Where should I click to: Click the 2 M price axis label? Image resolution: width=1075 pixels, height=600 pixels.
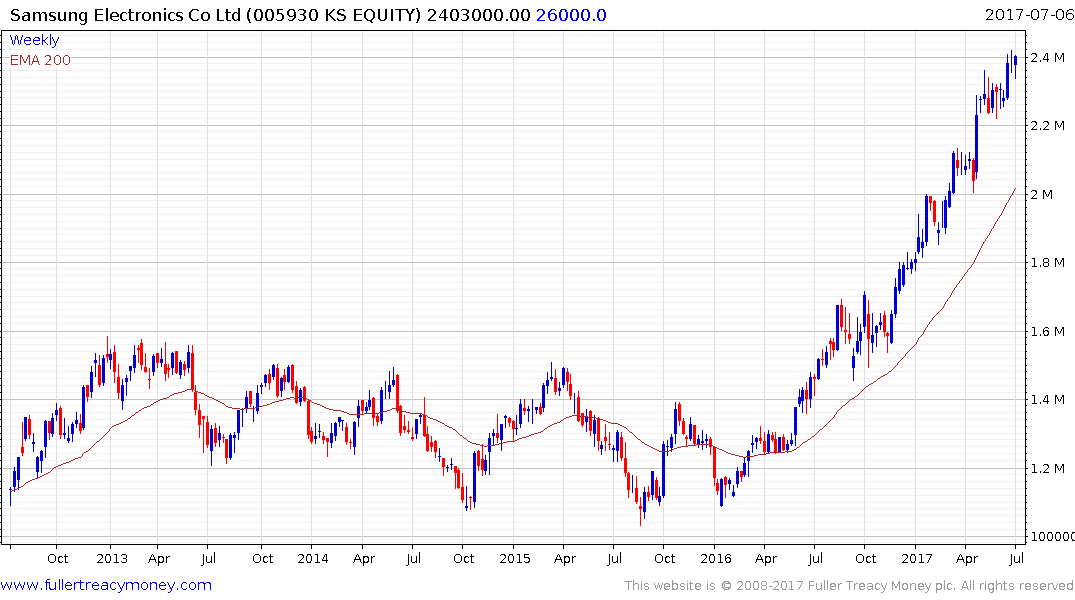[1041, 194]
